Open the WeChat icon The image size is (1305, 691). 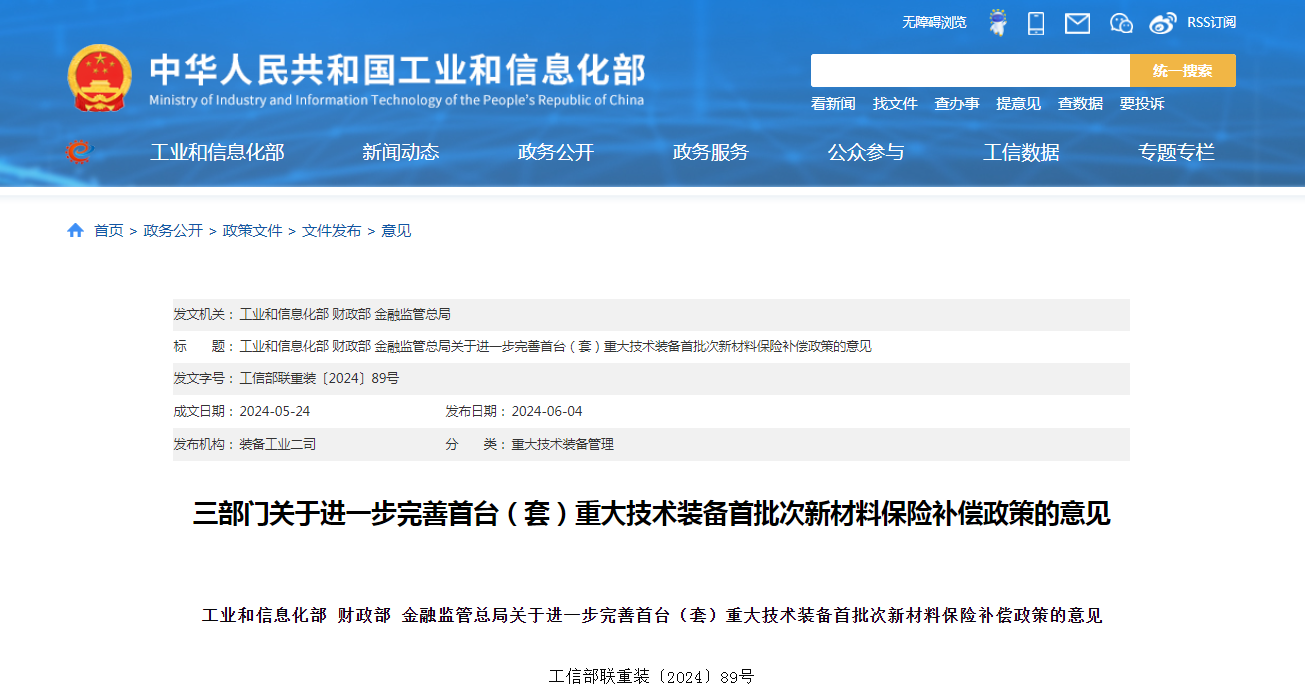pyautogui.click(x=1121, y=23)
